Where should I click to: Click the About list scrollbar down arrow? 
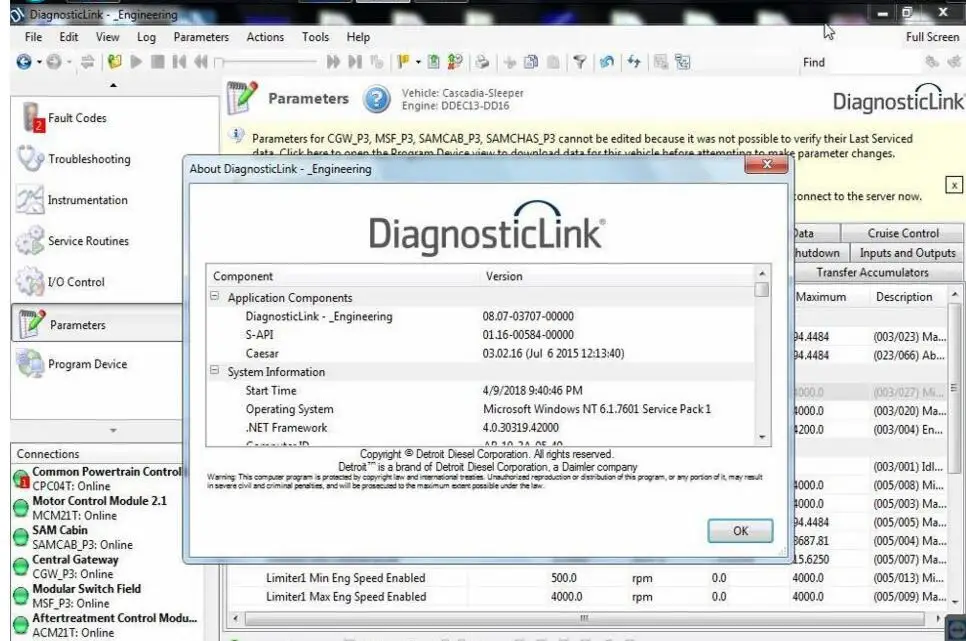(762, 437)
